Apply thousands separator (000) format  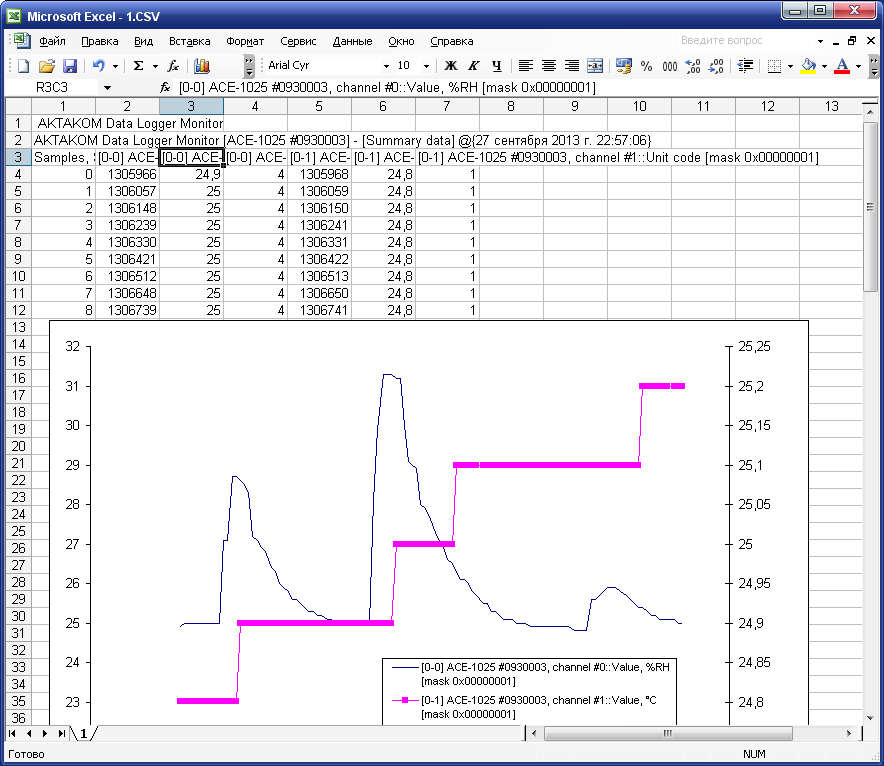[x=670, y=66]
